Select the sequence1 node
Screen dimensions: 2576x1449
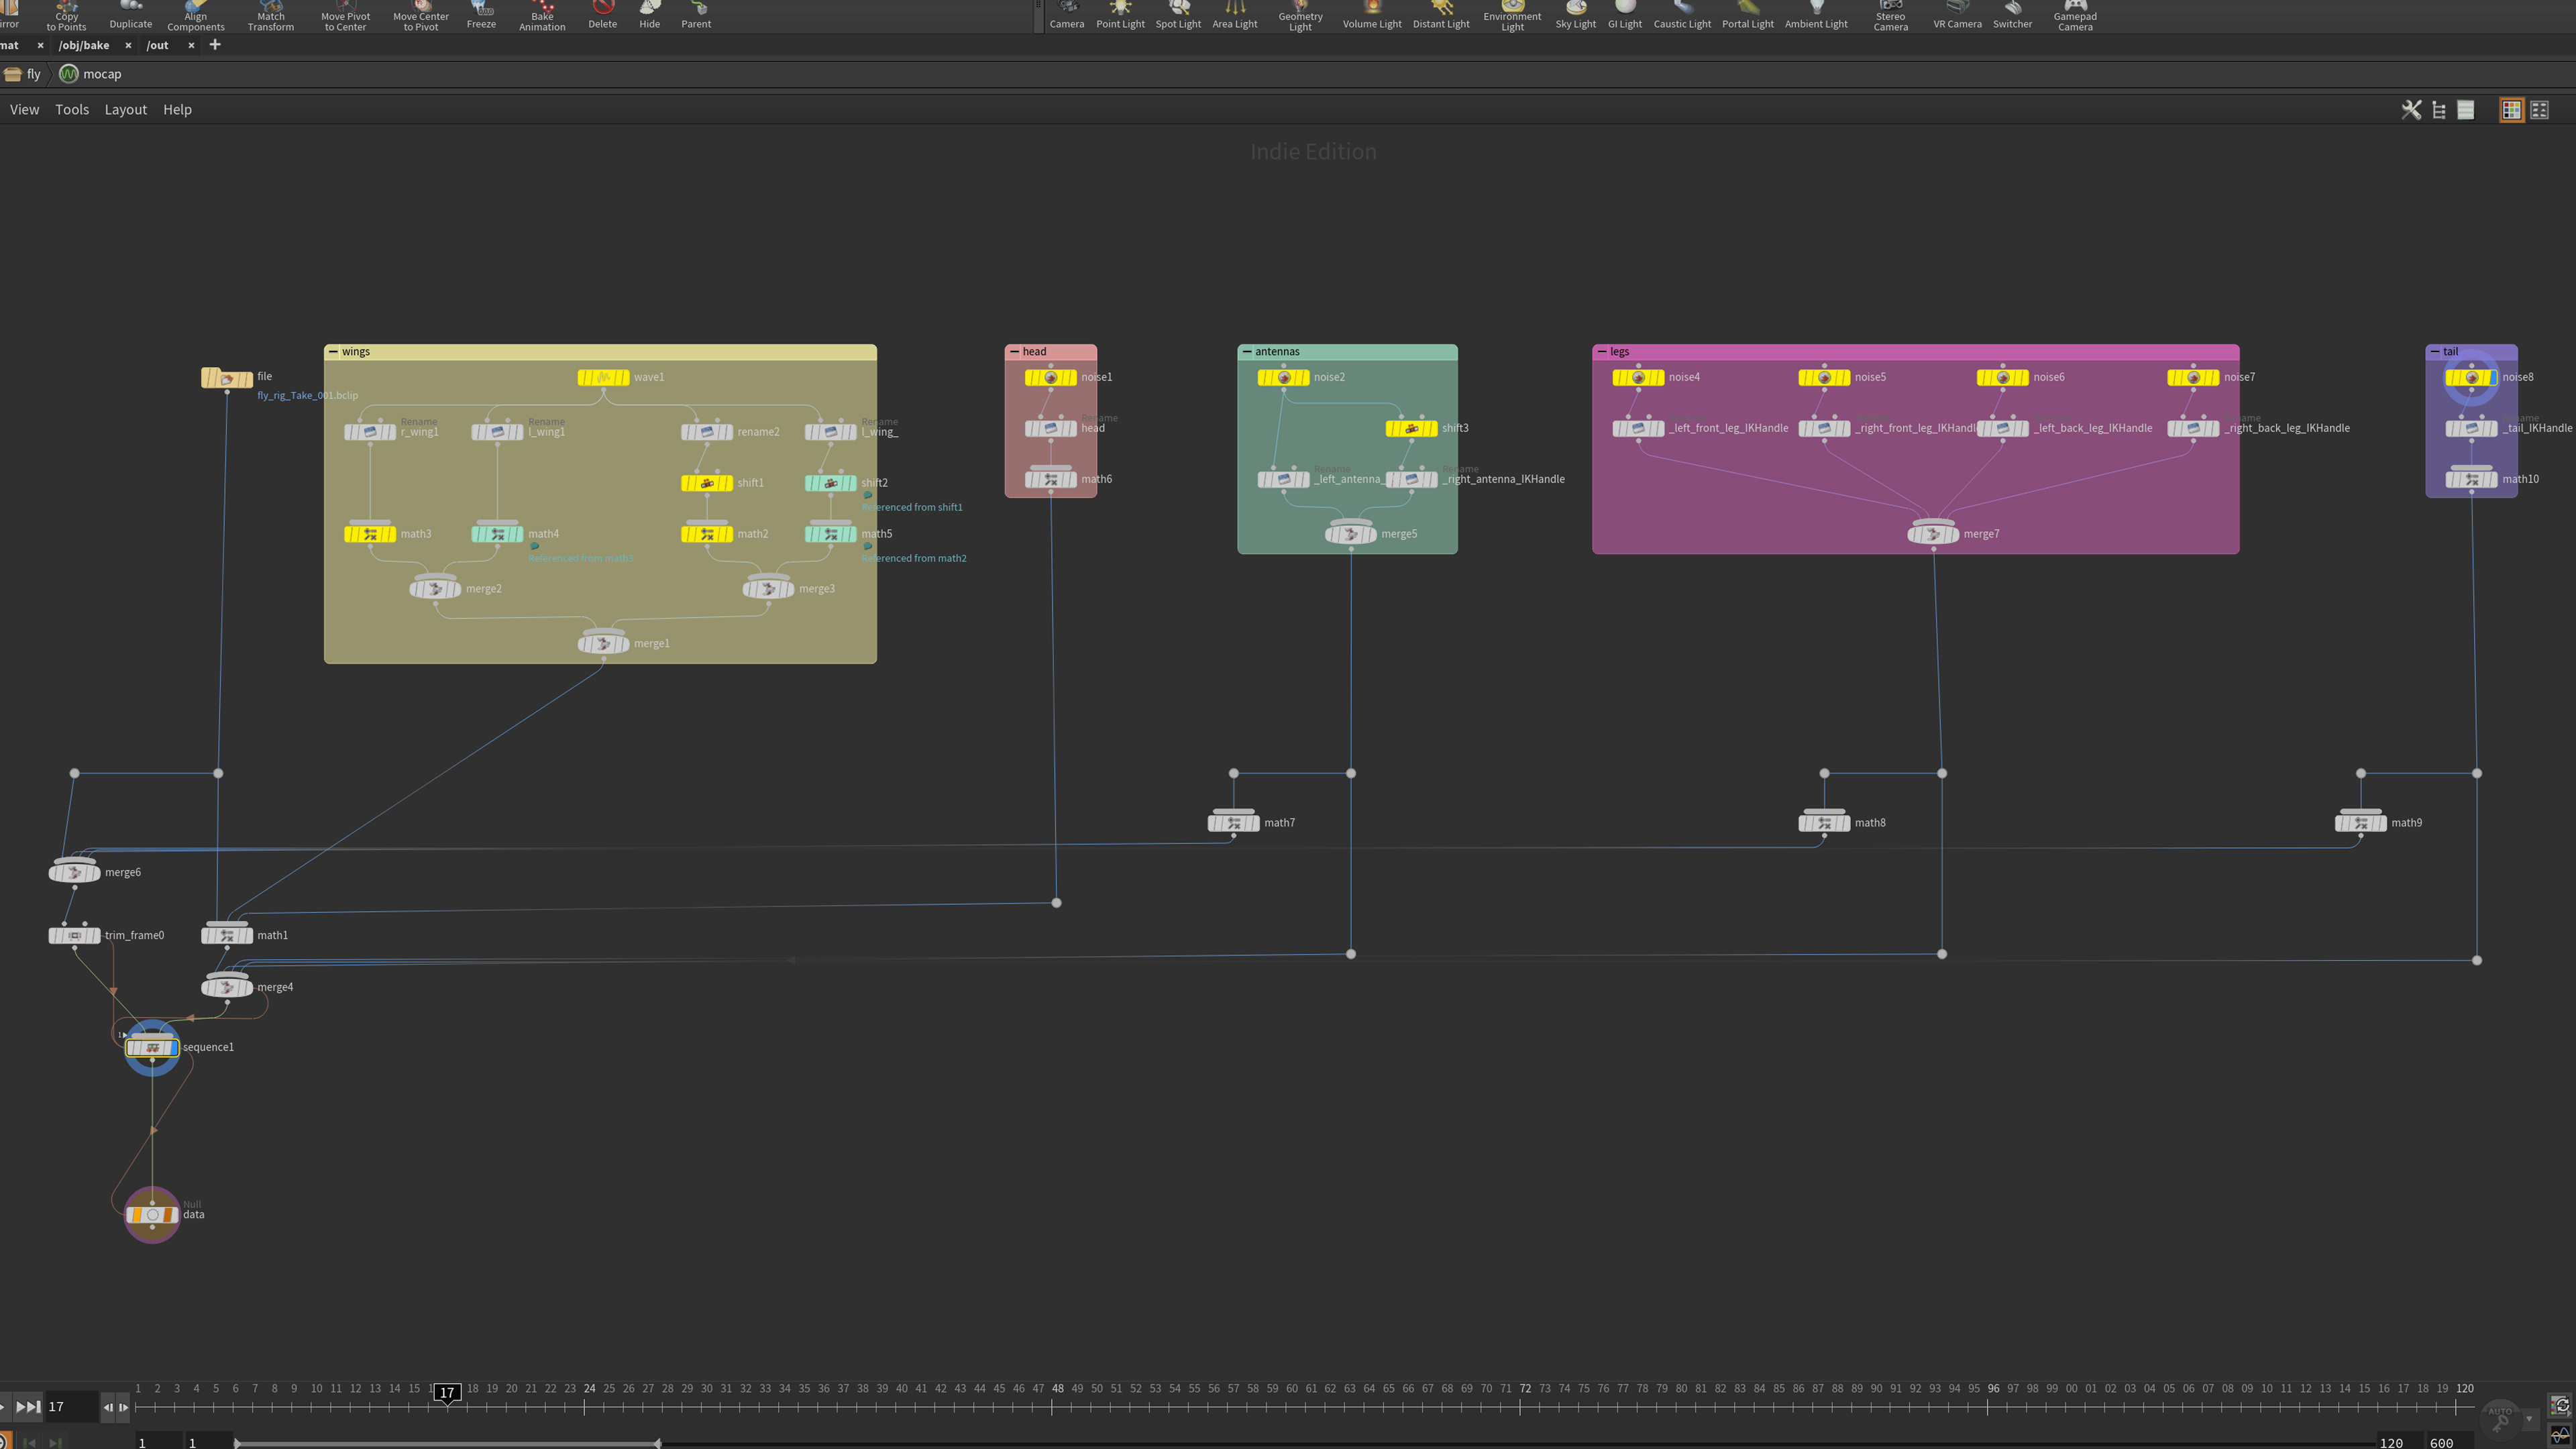point(152,1047)
